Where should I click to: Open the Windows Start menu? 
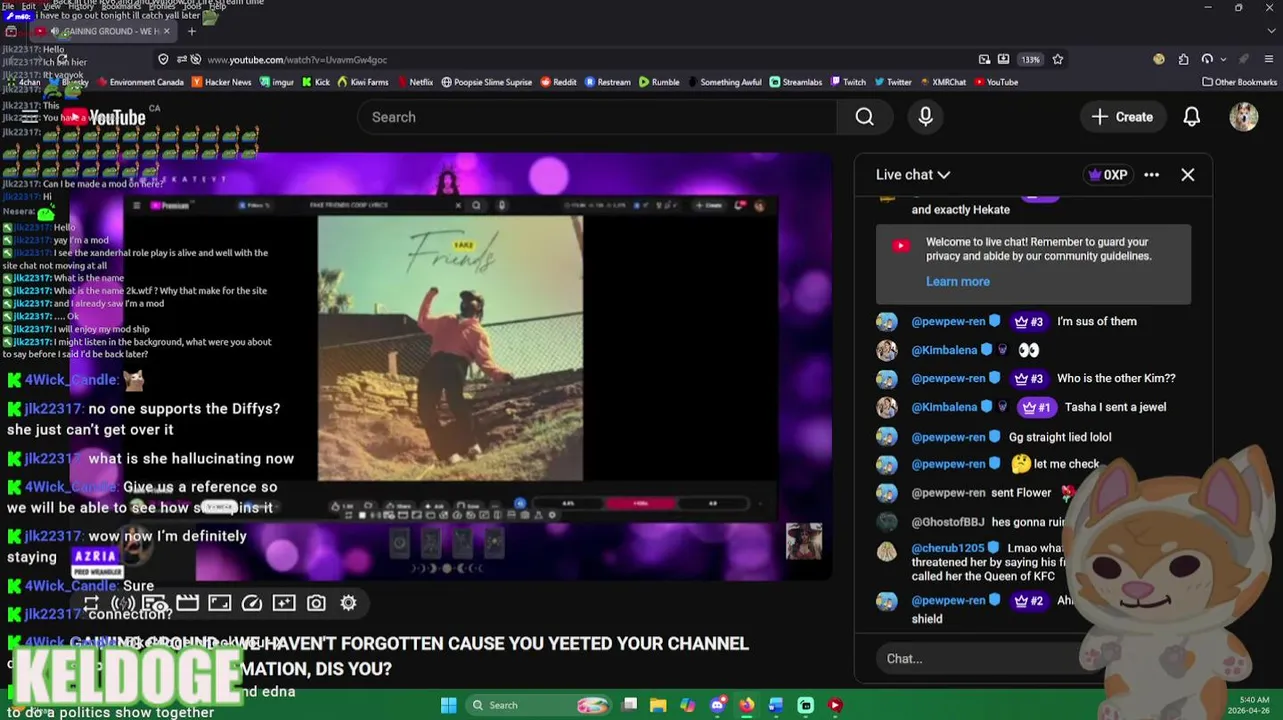pos(448,705)
